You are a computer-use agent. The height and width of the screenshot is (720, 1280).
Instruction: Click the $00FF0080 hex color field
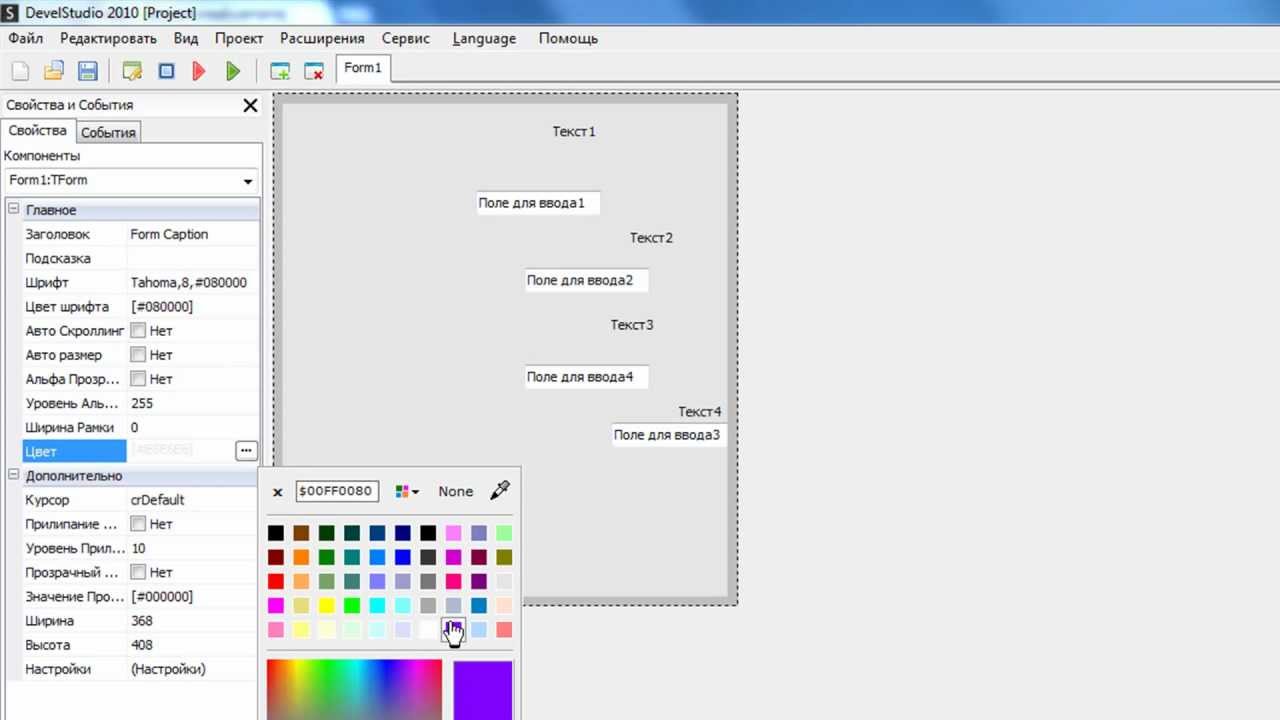pos(337,491)
